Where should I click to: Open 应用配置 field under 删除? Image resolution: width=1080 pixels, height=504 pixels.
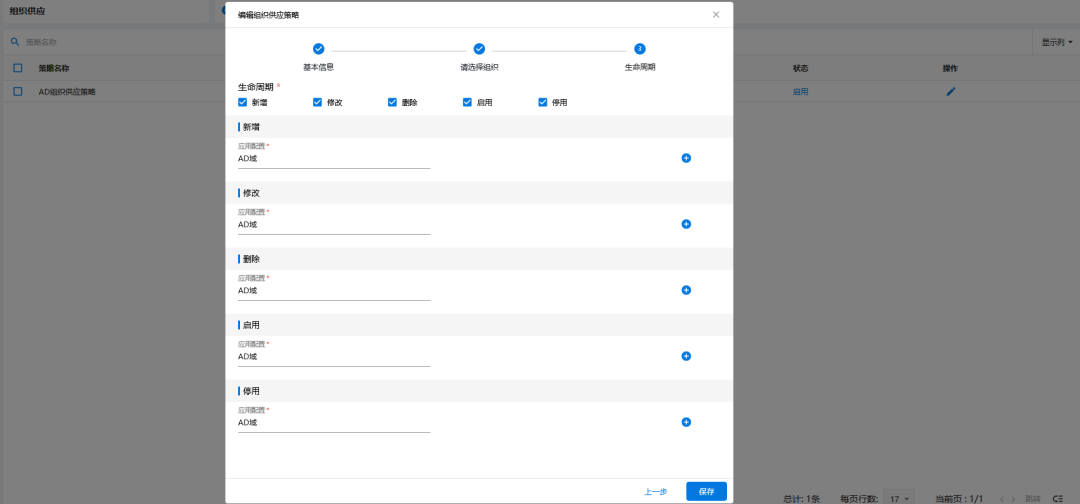click(x=334, y=291)
